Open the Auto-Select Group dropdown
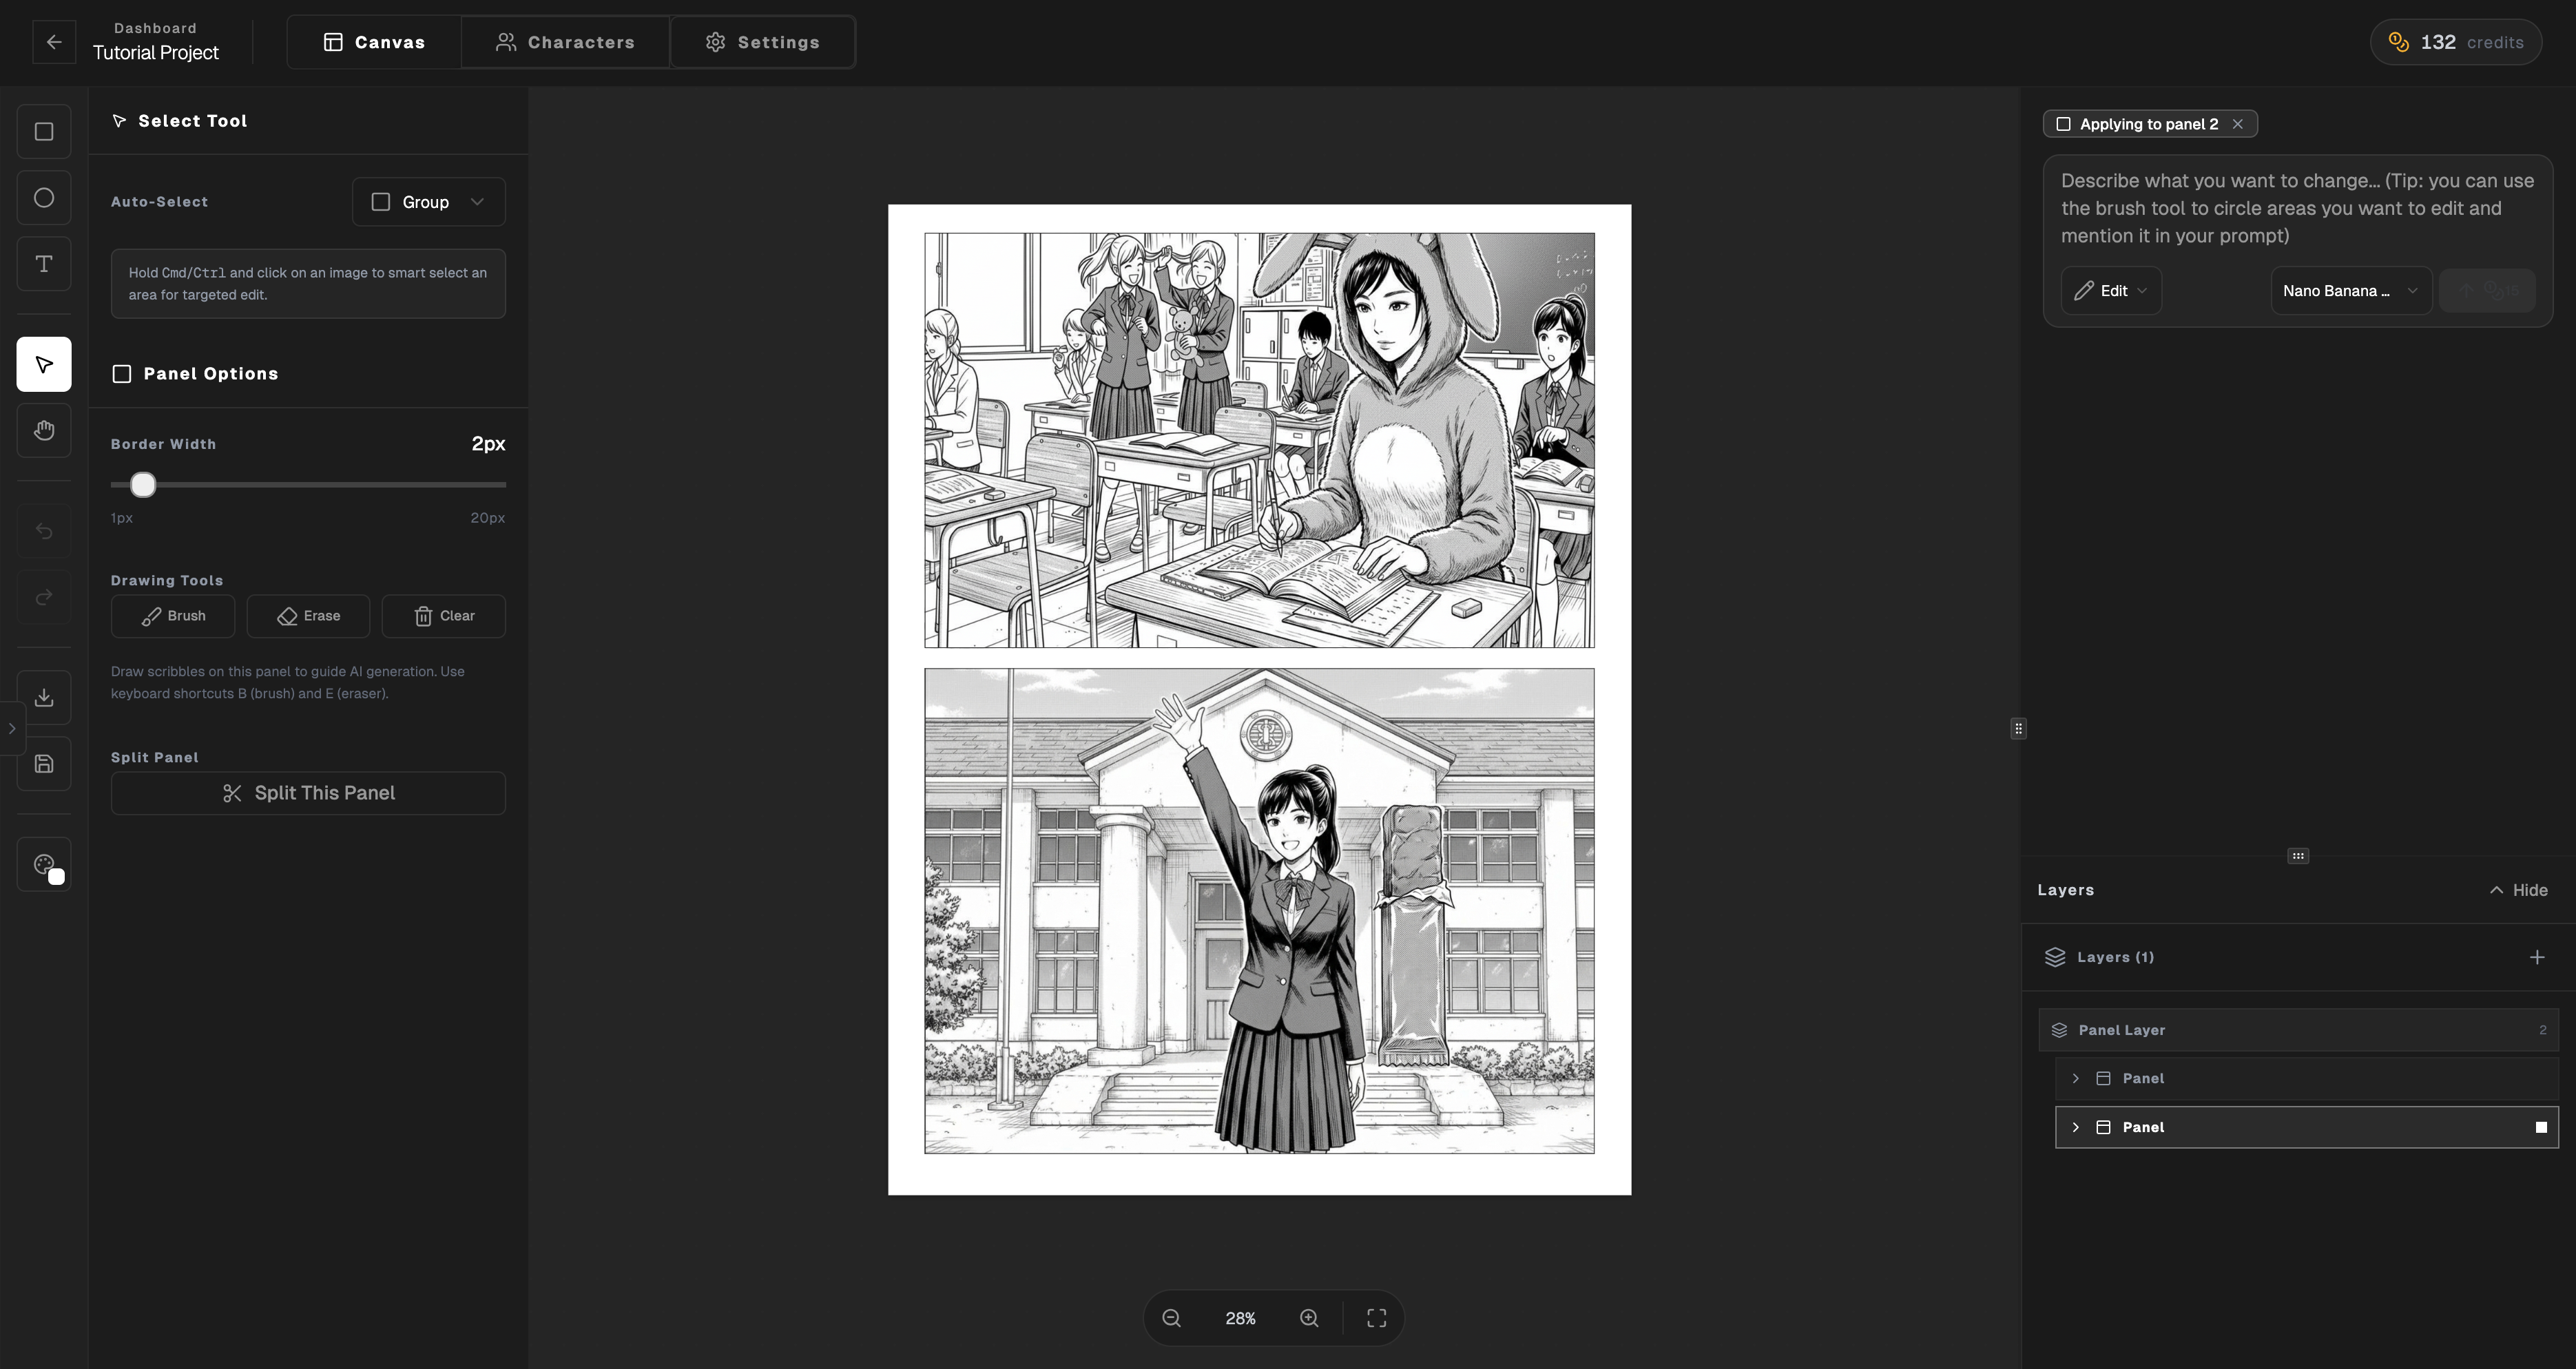 428,201
